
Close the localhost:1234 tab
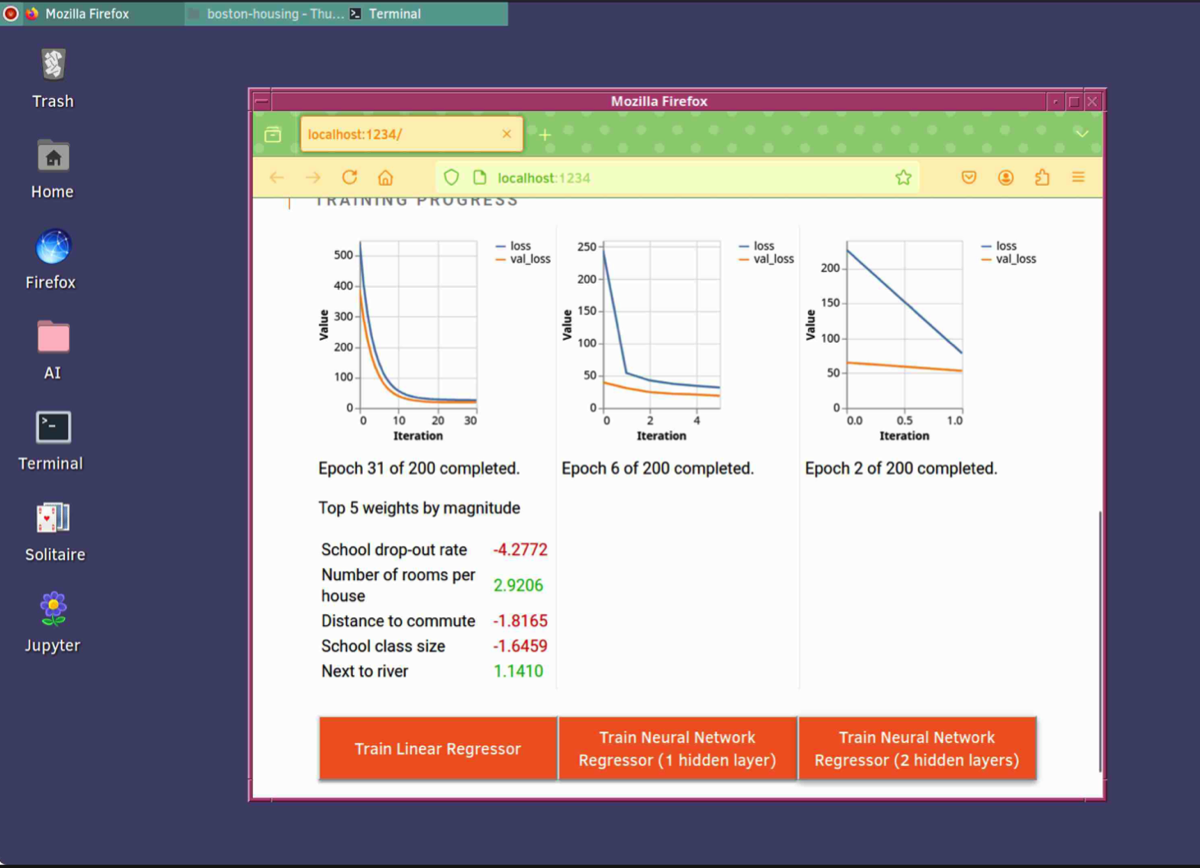(506, 134)
